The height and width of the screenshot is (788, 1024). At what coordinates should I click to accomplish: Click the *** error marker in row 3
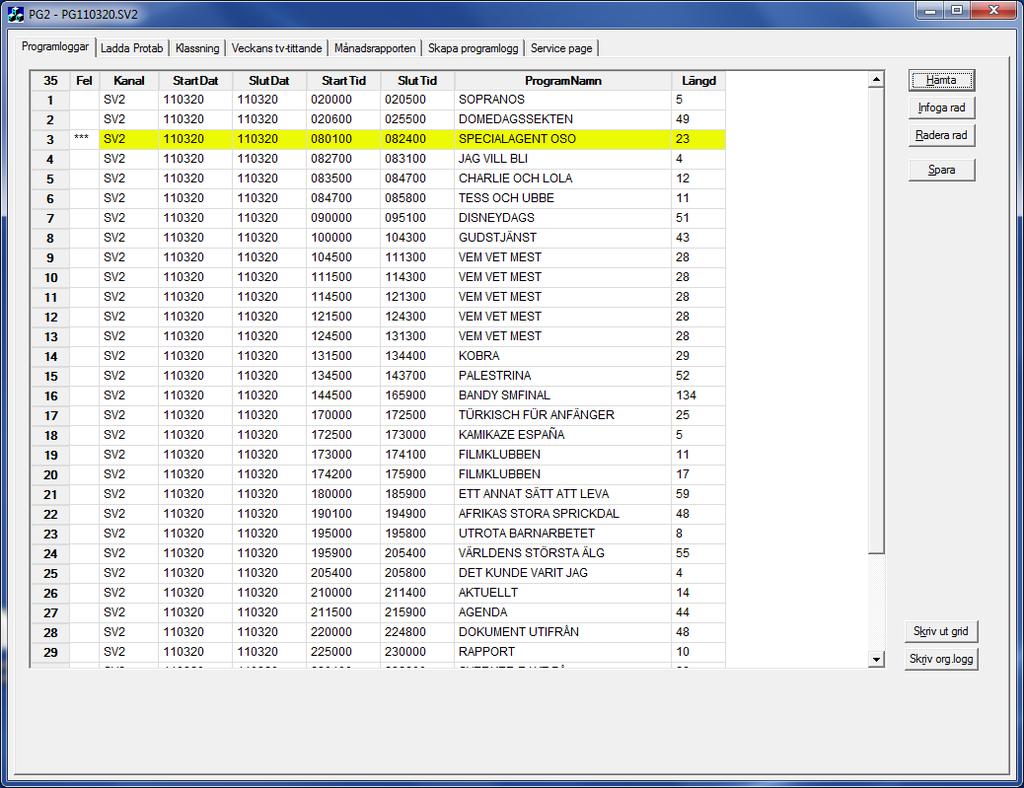click(84, 139)
